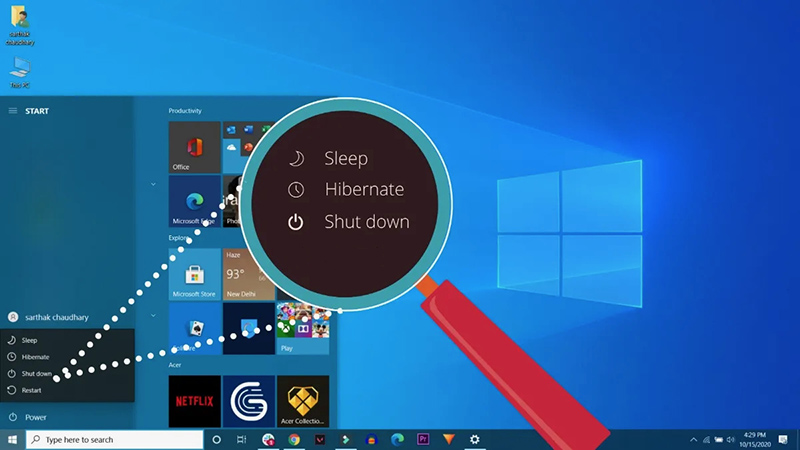Expand the START hamburger menu

click(13, 111)
